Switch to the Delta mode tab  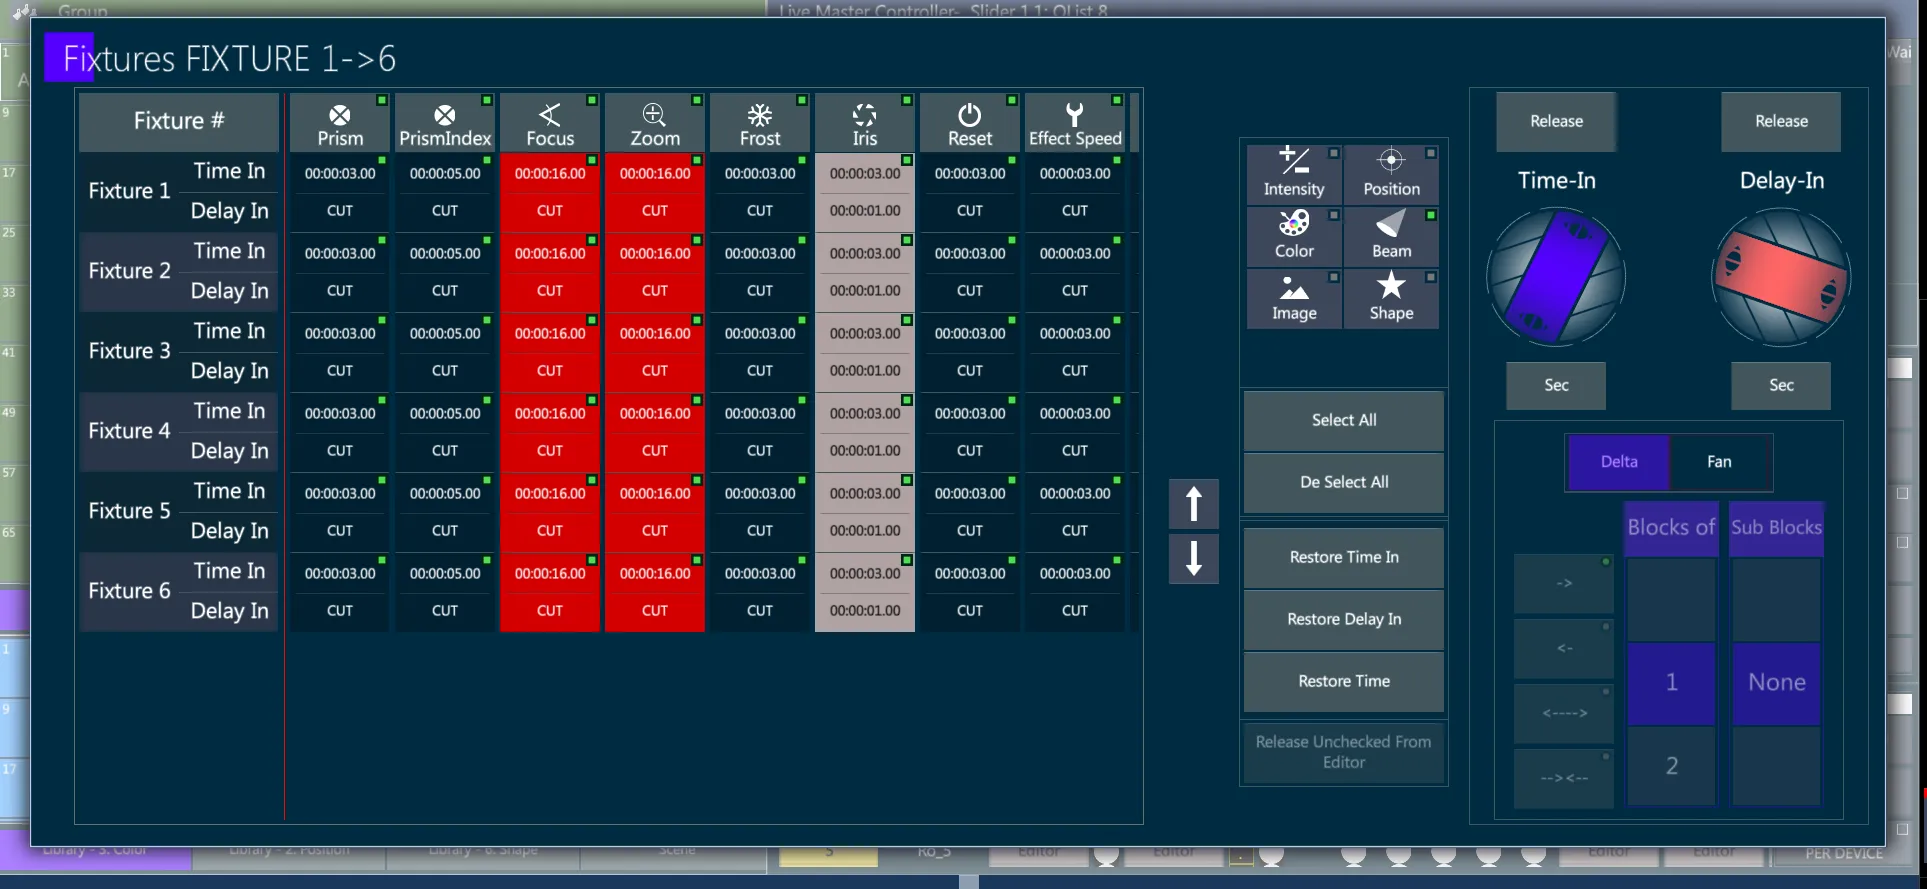click(1619, 462)
